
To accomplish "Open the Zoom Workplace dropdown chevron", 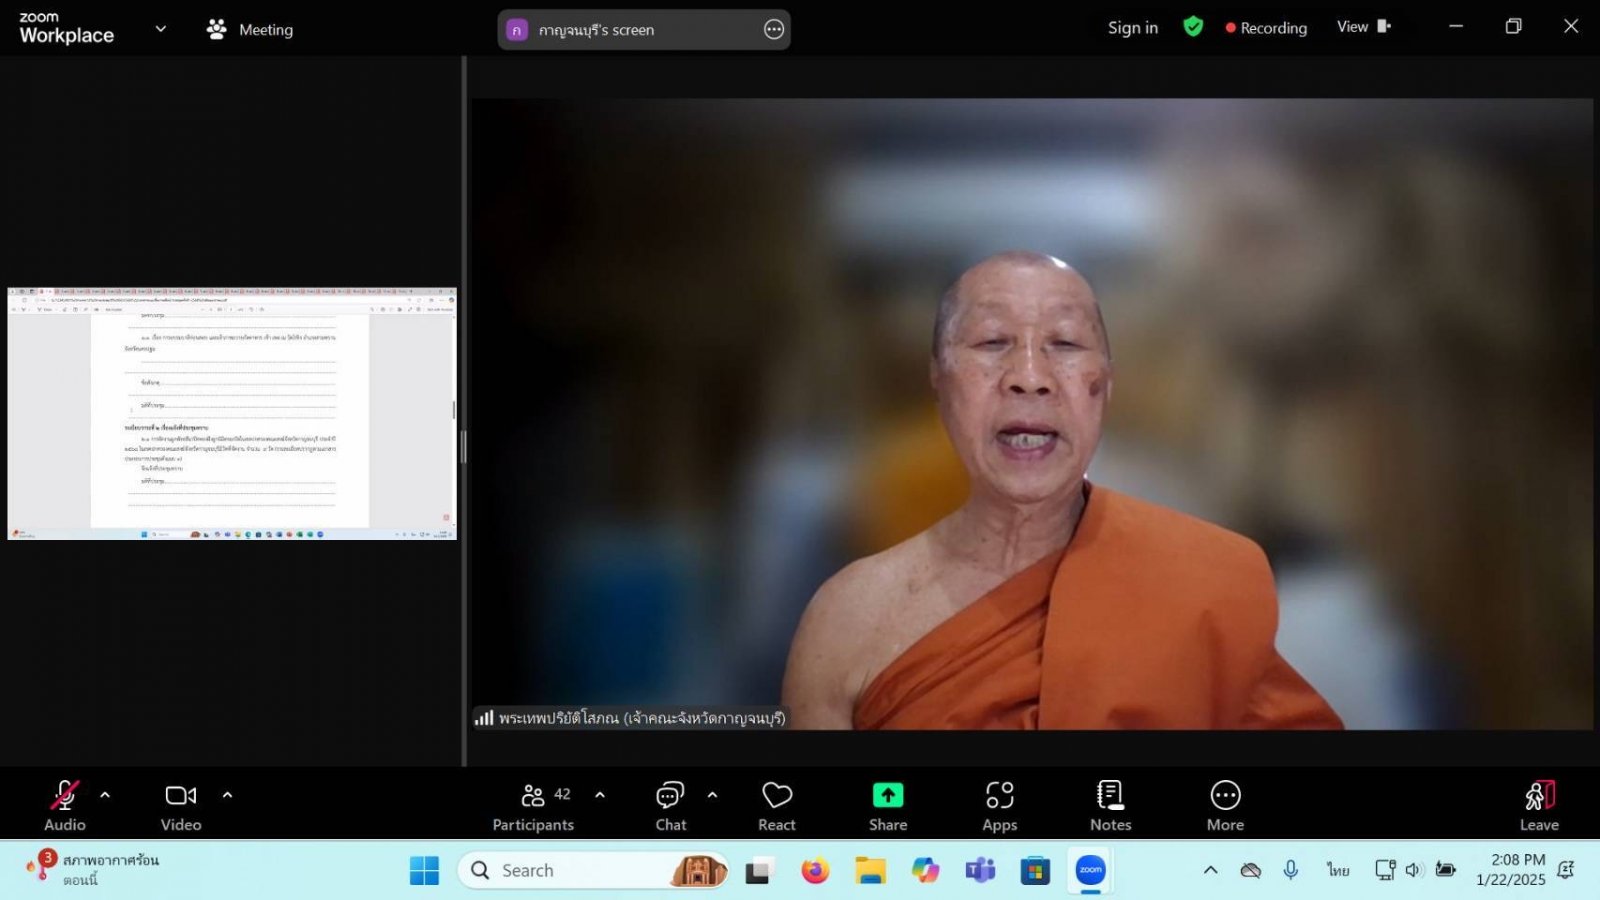I will 160,29.
